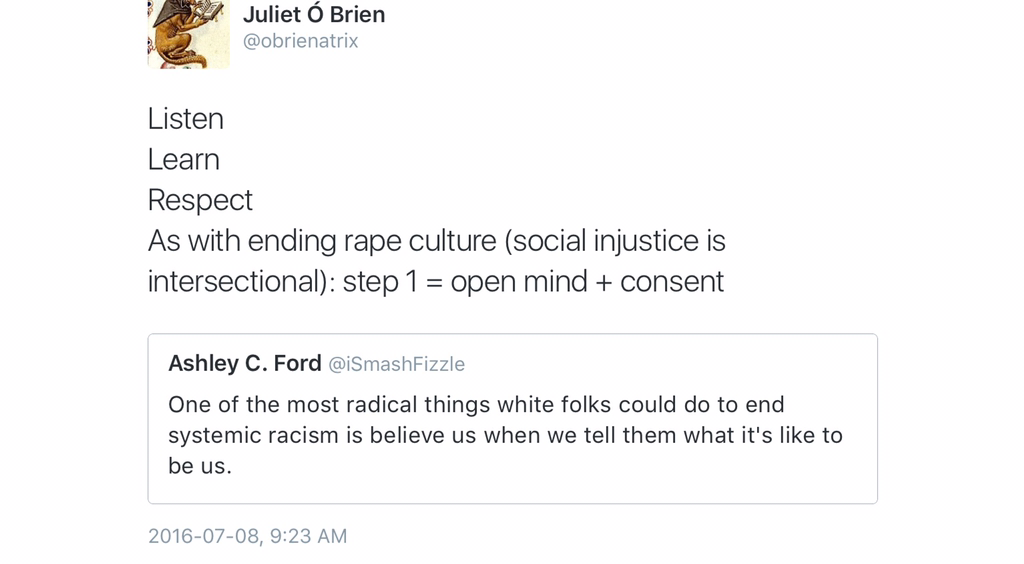Click the "As with ending rape culture" line
1024x564 pixels.
click(x=322, y=241)
